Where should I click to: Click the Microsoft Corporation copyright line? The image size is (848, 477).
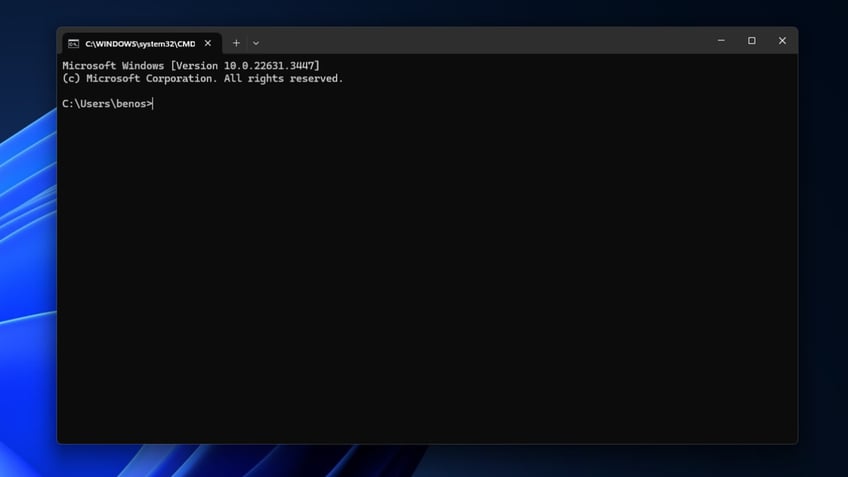203,78
